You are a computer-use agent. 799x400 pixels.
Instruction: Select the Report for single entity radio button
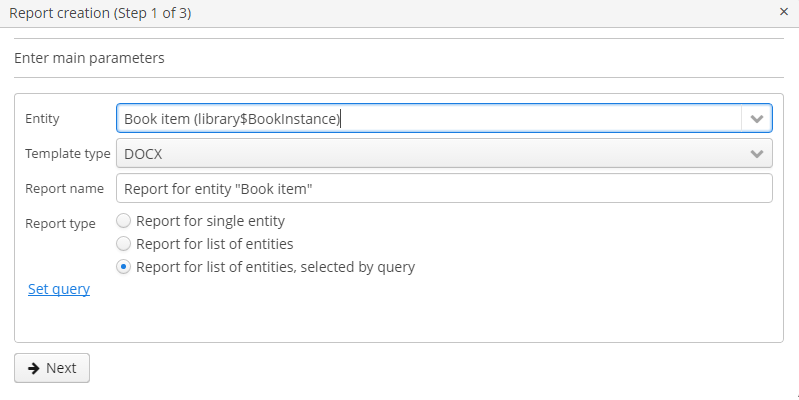124,220
